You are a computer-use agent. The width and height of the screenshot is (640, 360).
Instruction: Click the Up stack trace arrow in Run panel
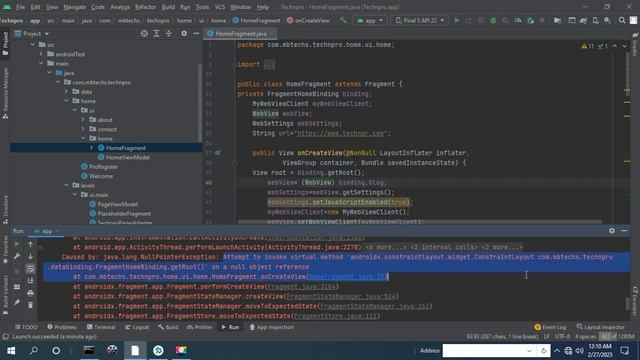click(x=30, y=244)
